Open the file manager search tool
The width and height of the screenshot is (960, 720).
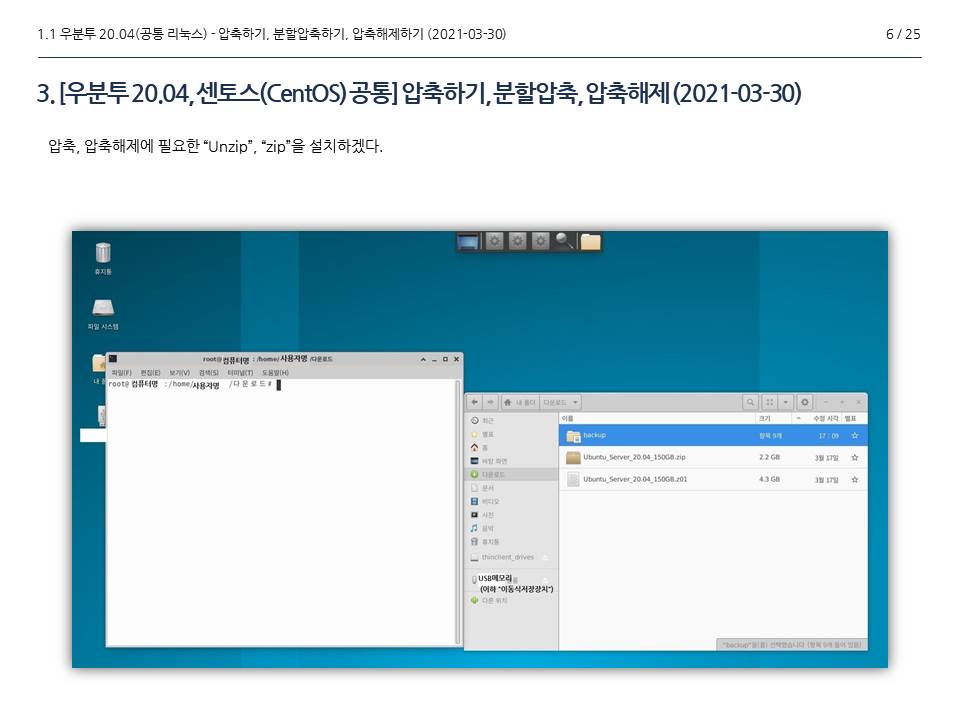click(x=750, y=402)
